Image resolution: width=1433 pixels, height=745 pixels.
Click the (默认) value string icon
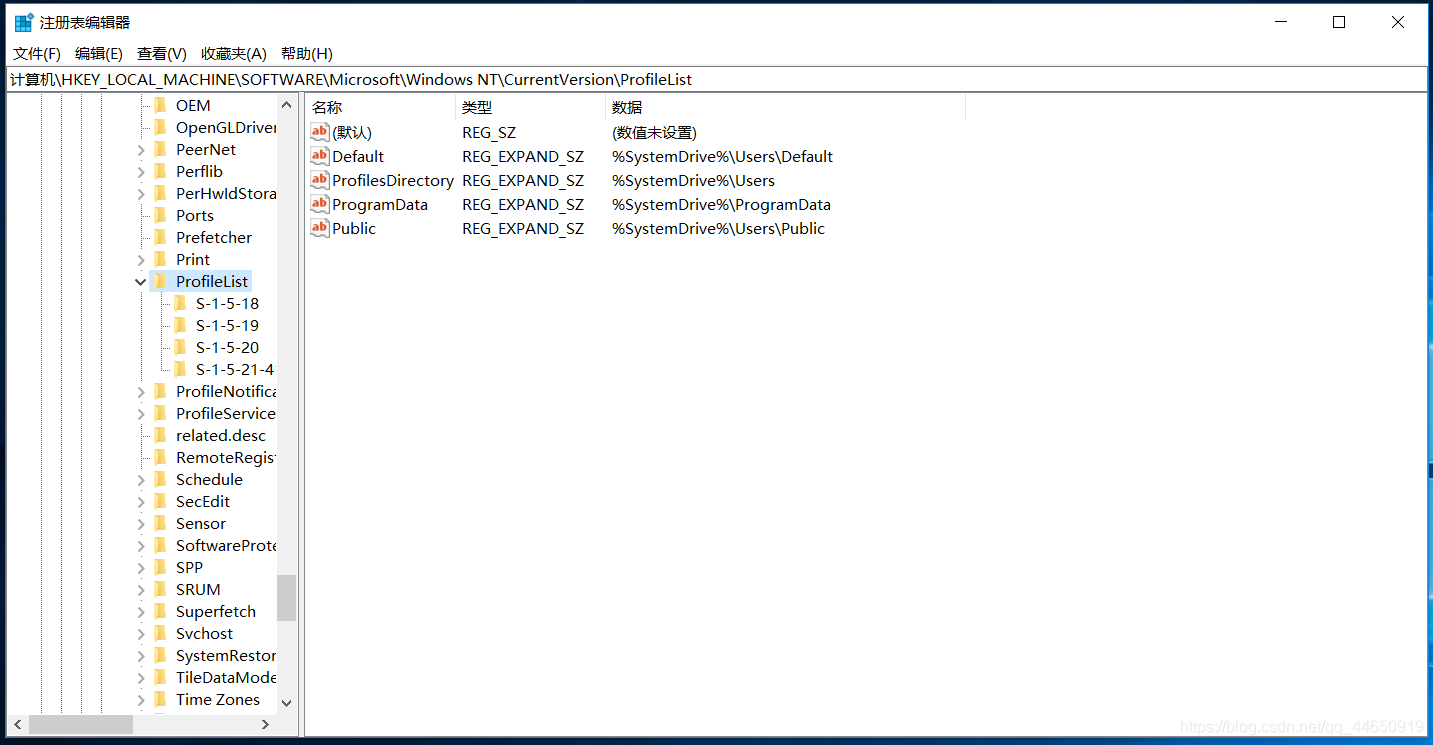pyautogui.click(x=320, y=132)
